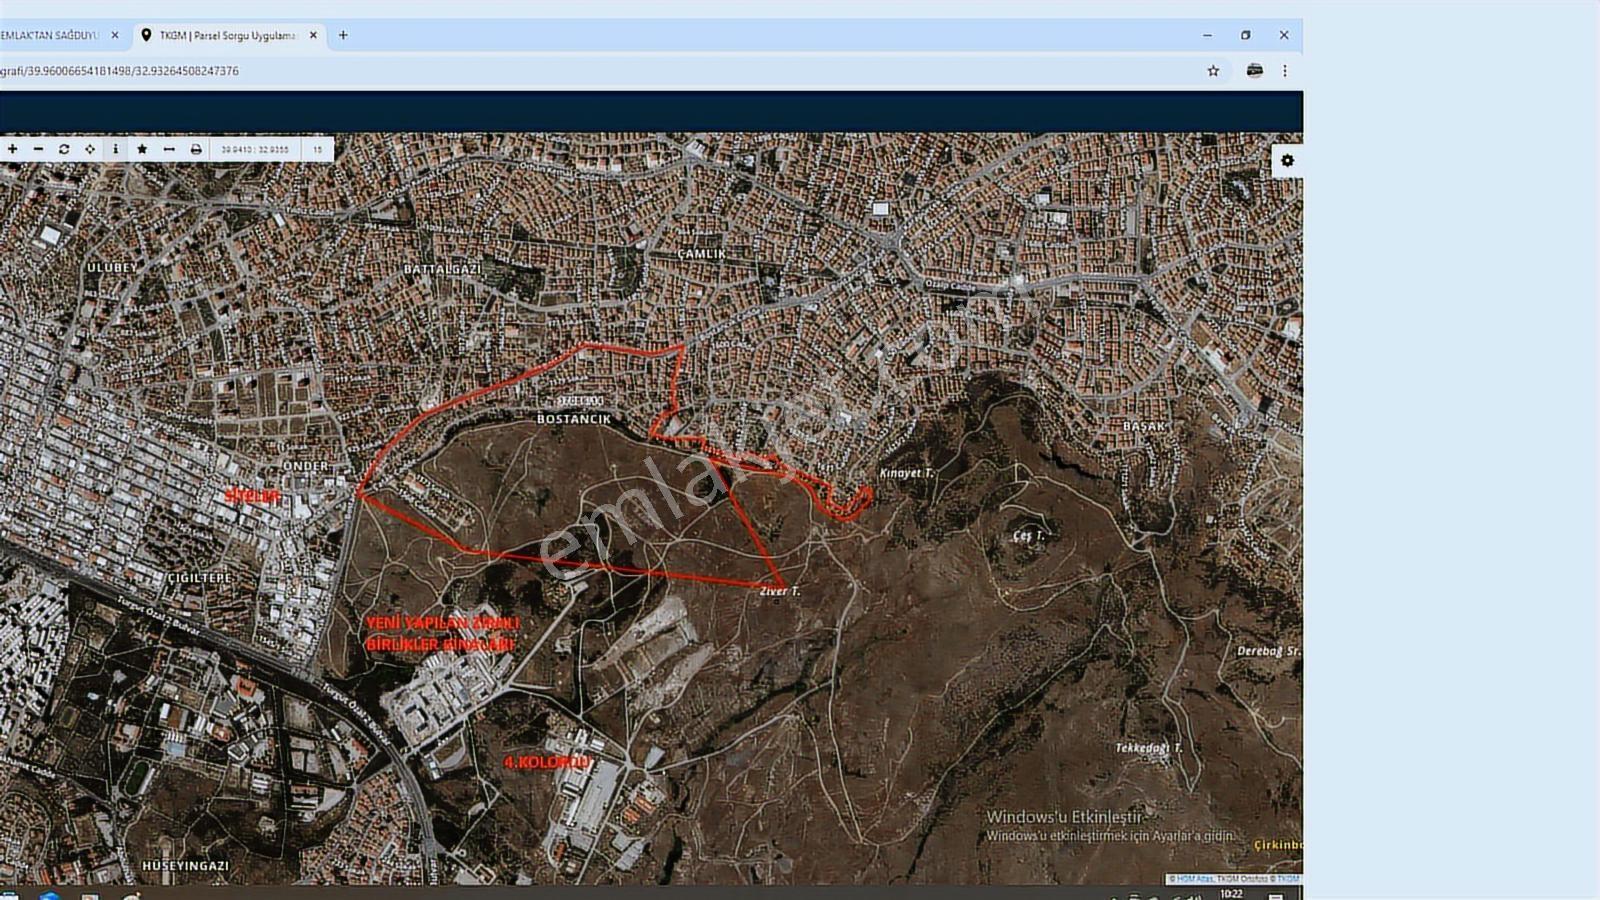Image resolution: width=1600 pixels, height=900 pixels.
Task: Click the BATTALGAZİ map label
Action: pos(442,269)
